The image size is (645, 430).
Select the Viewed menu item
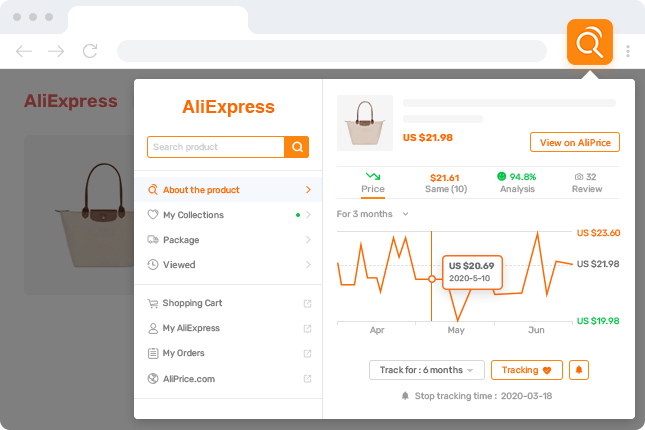point(228,265)
